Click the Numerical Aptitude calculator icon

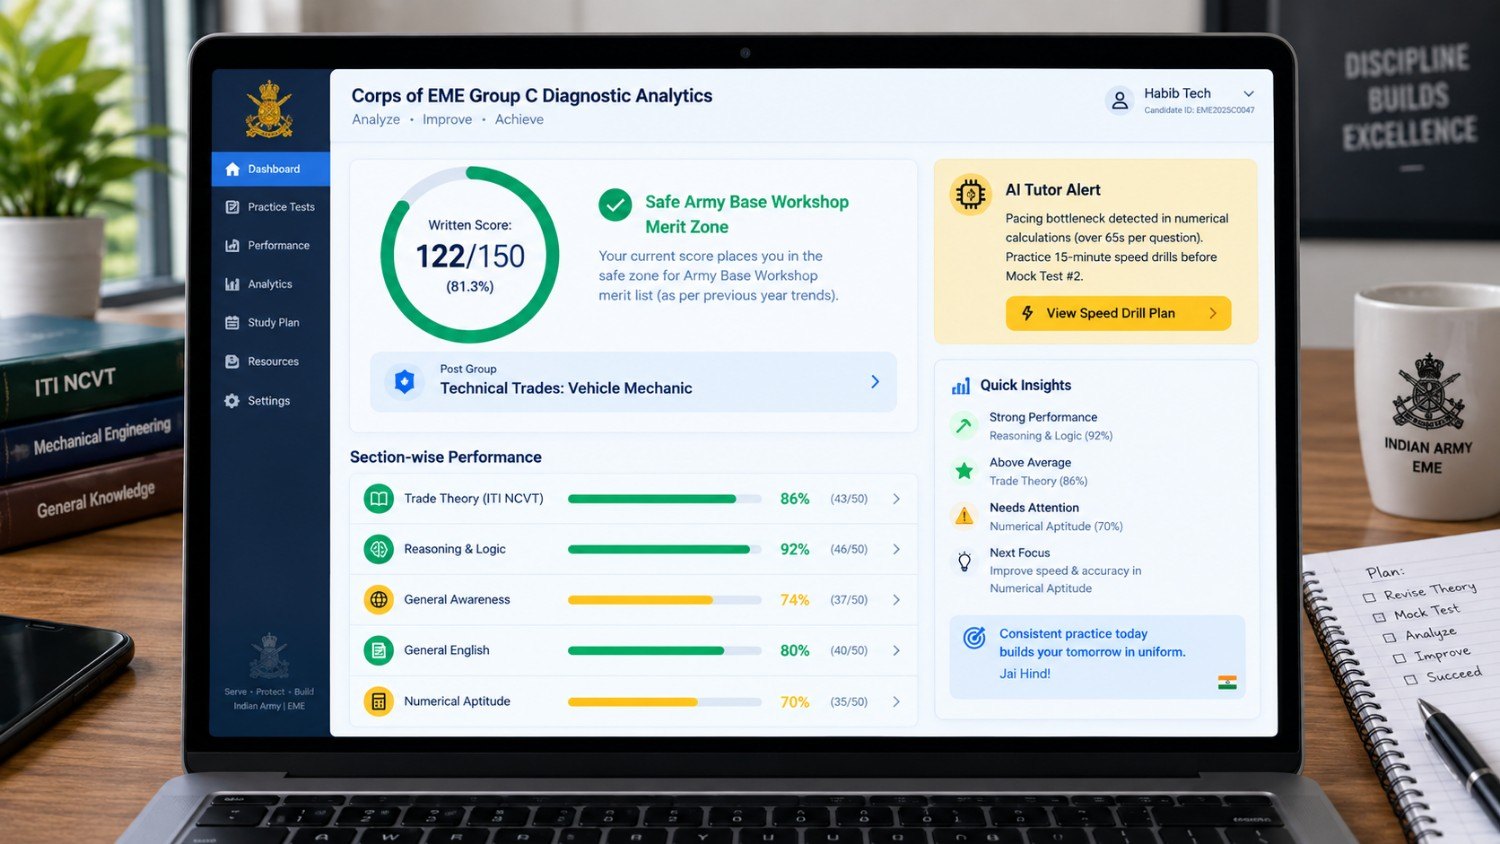pos(378,702)
